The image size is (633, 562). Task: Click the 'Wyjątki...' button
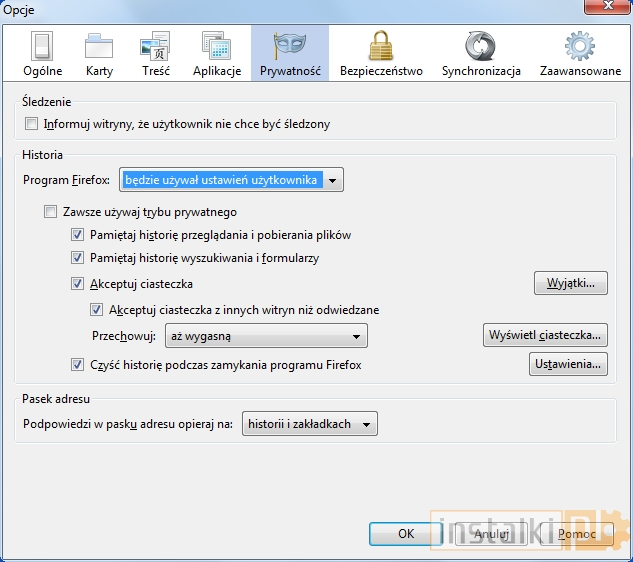click(570, 283)
